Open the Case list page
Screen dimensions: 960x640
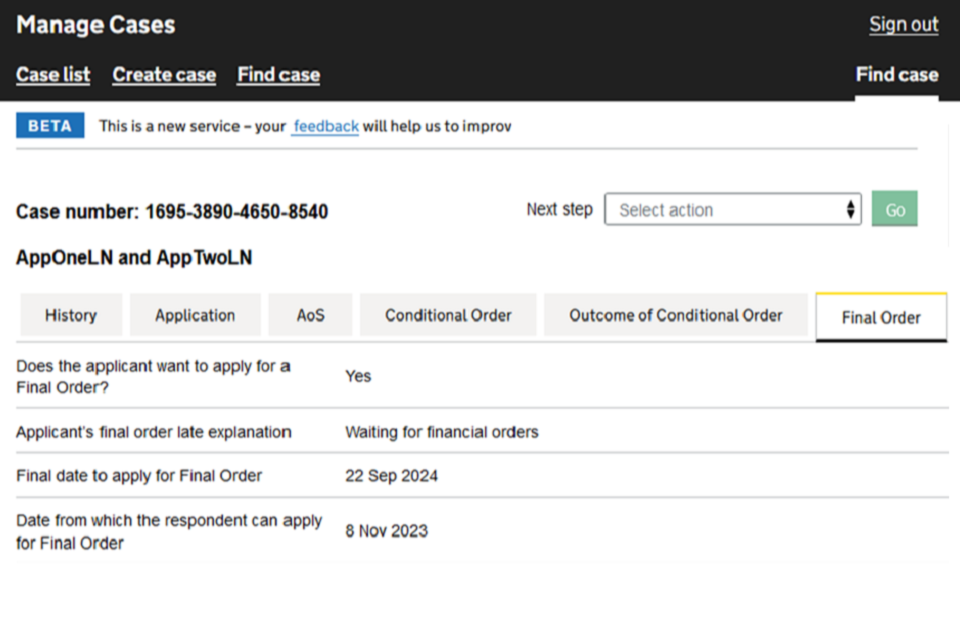pyautogui.click(x=53, y=75)
